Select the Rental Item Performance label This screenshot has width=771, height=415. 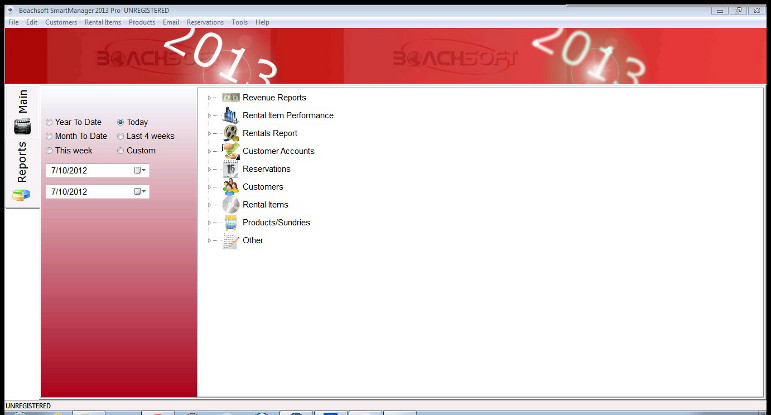(288, 115)
